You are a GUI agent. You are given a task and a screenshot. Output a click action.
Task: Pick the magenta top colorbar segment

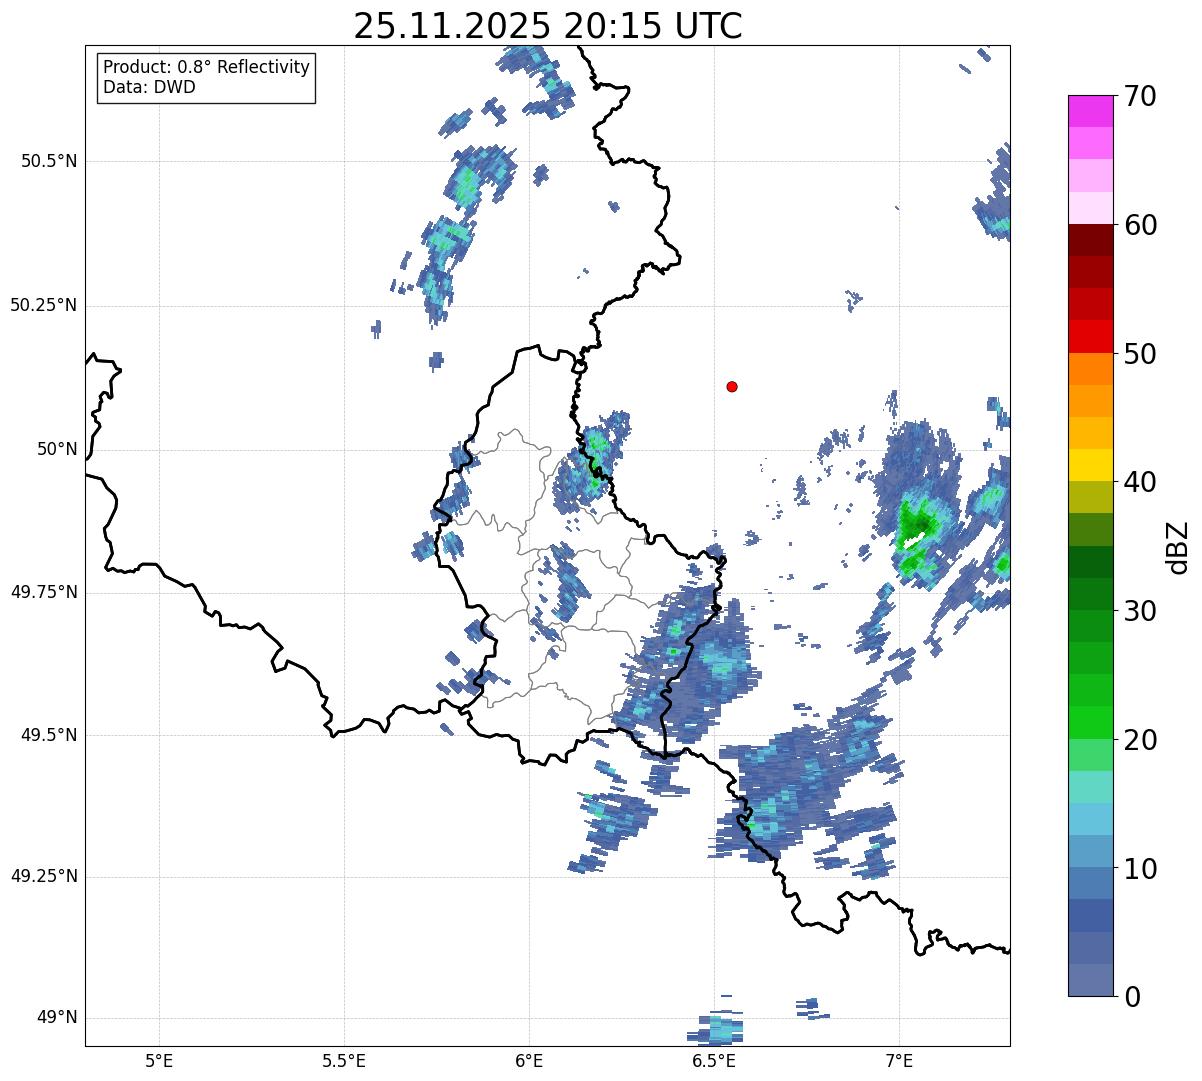coord(1091,111)
